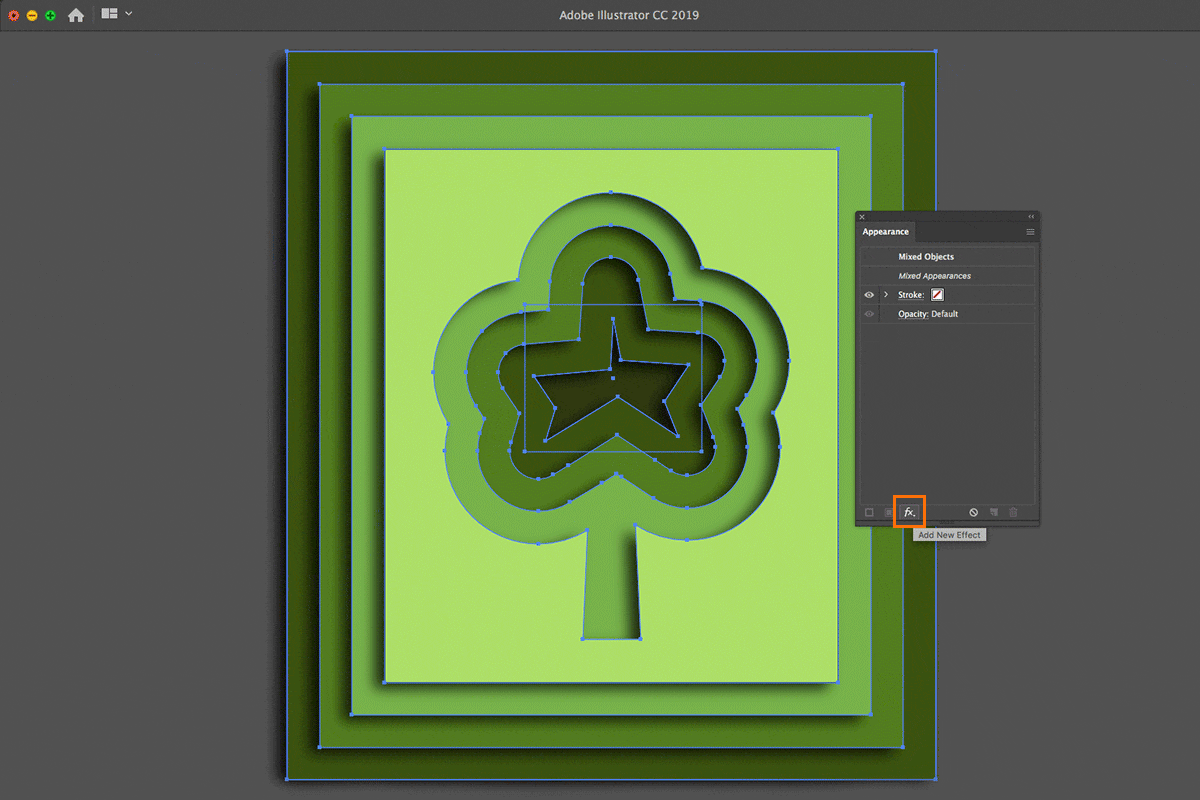Viewport: 1200px width, 800px height.
Task: Select the Mixed Objects row
Action: 948,257
